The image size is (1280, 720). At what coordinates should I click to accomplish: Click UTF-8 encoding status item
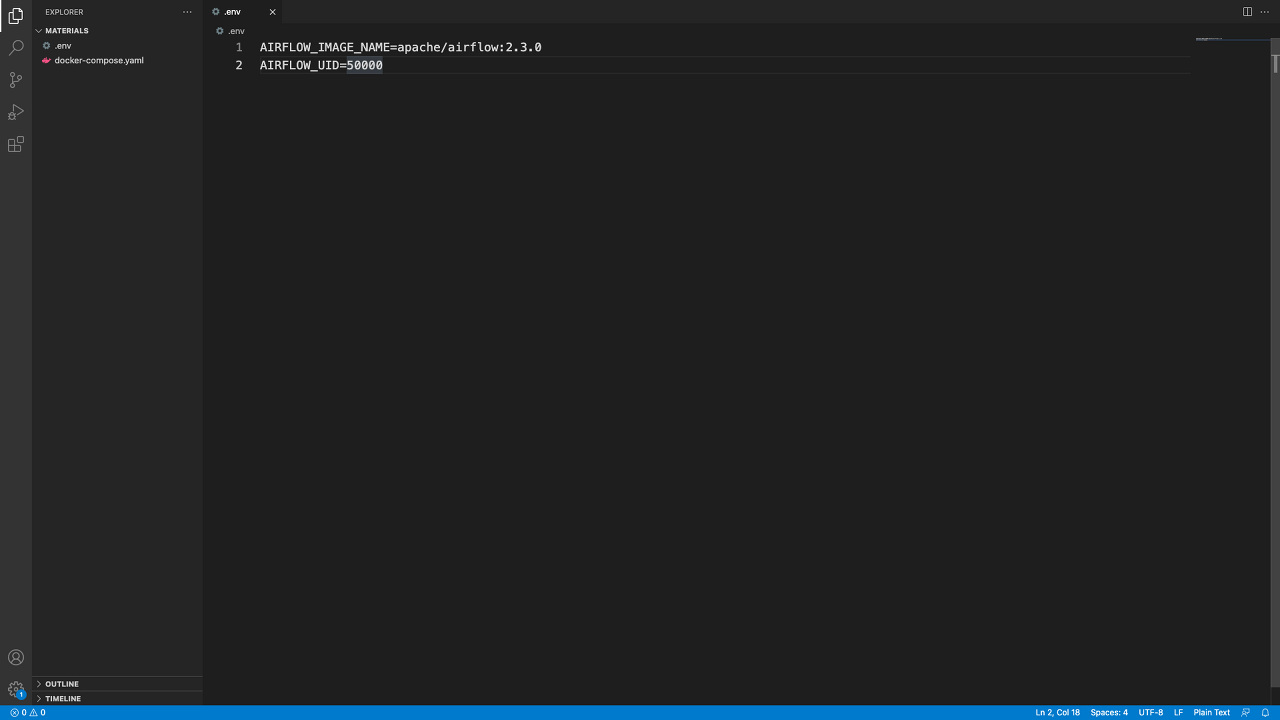1150,713
